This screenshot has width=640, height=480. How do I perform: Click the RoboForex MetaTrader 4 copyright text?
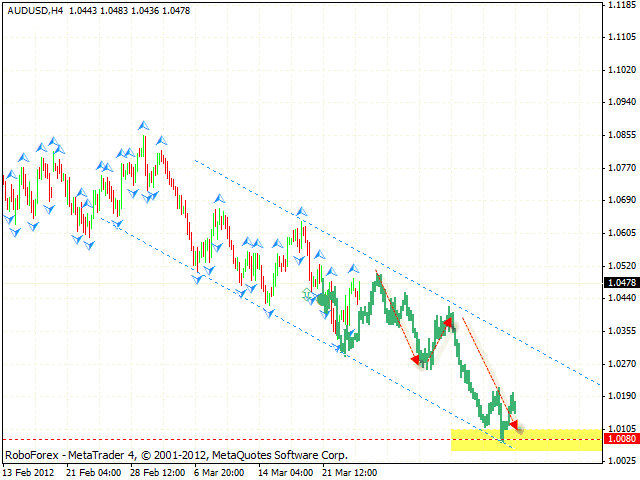click(x=176, y=455)
